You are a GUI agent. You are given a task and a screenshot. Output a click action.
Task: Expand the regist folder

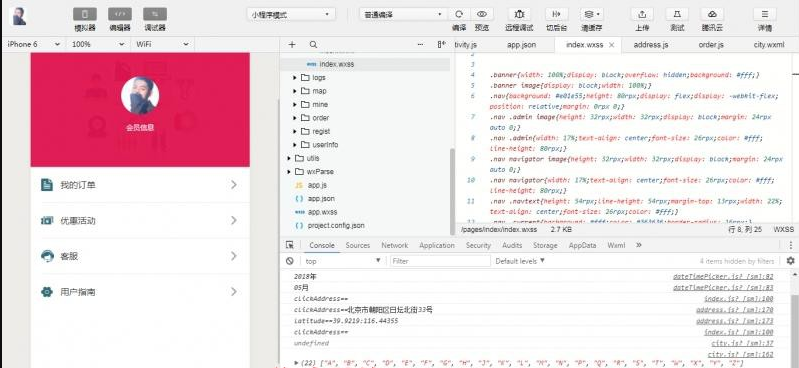coord(295,131)
